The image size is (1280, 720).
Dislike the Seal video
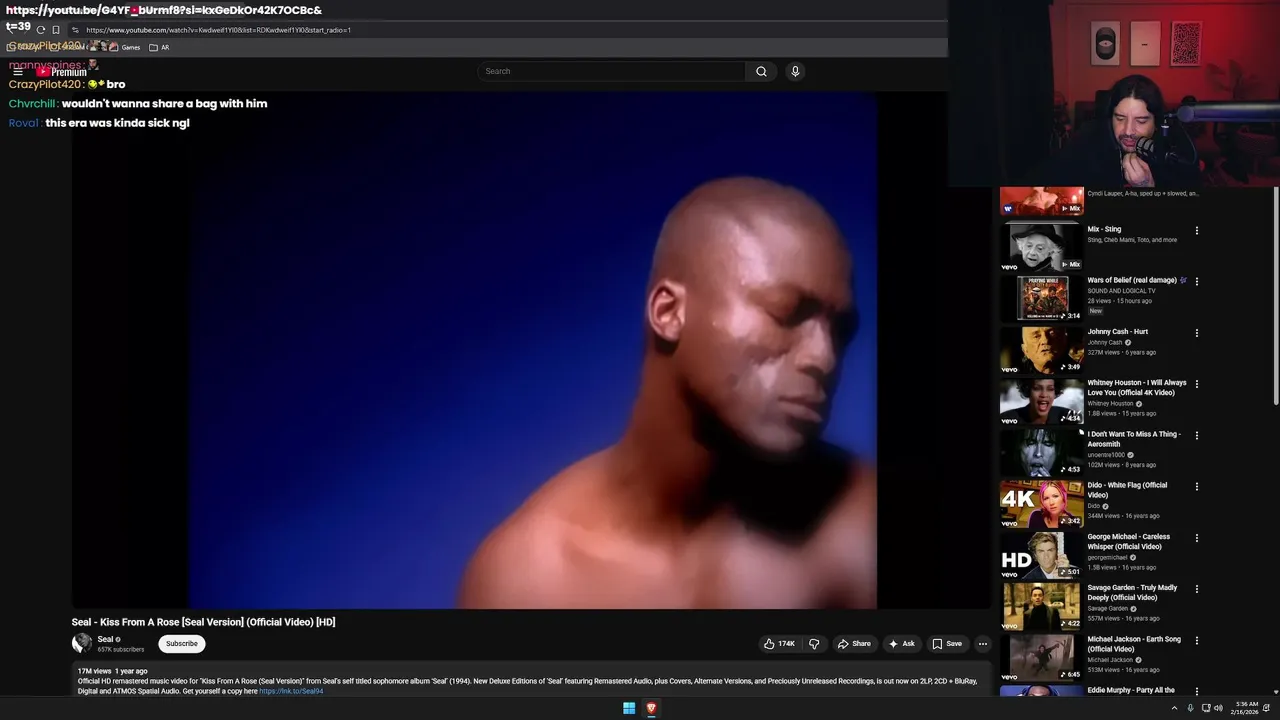(x=814, y=644)
